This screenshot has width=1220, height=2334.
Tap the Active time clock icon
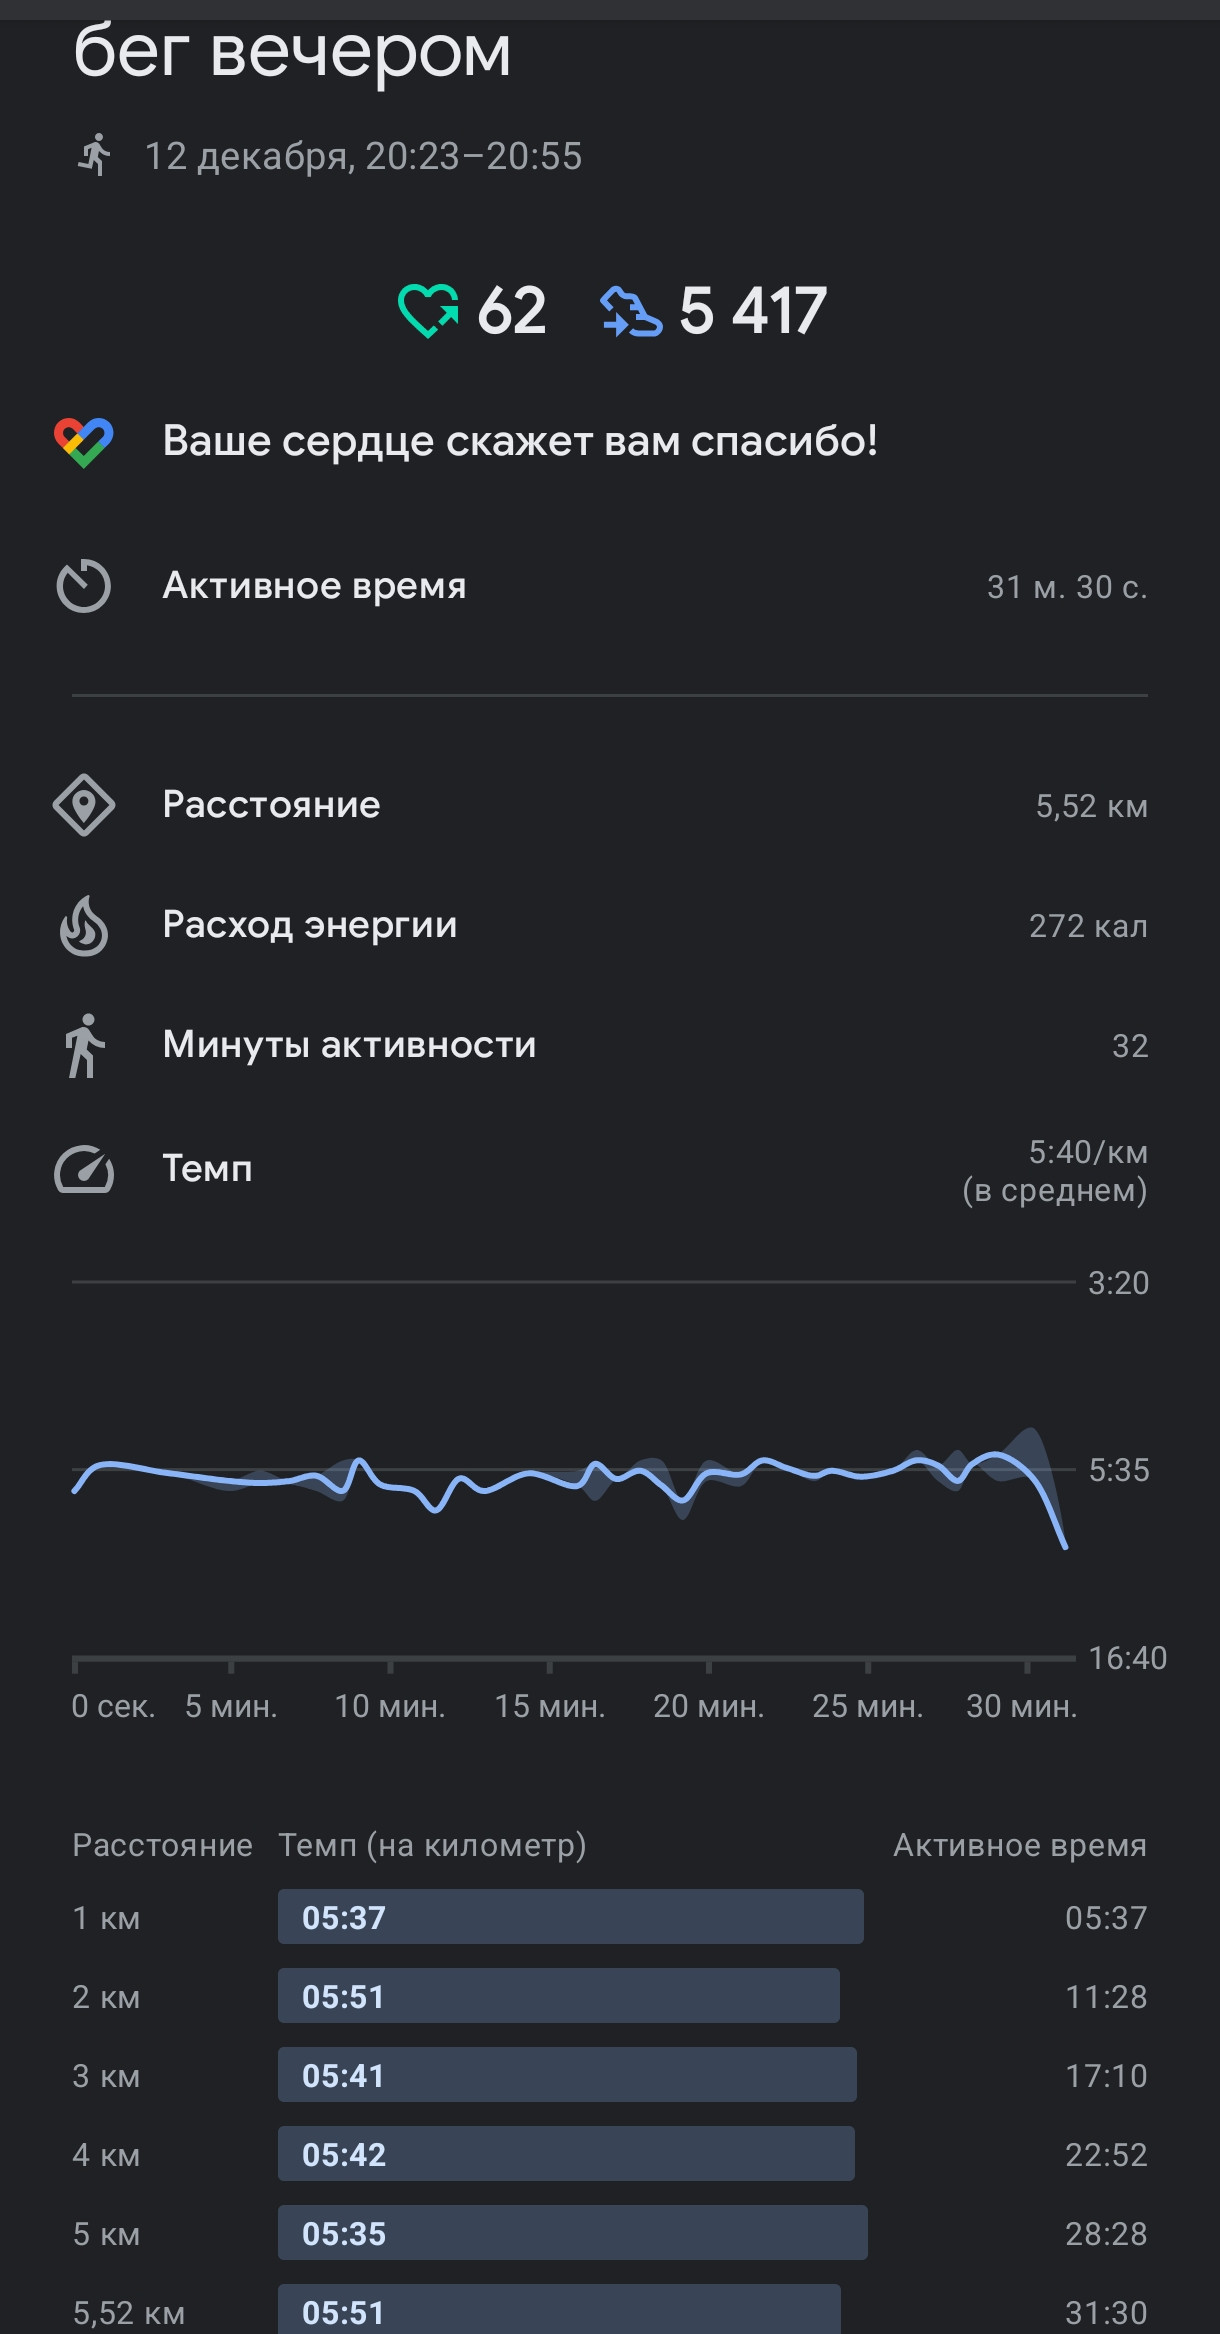pos(83,585)
